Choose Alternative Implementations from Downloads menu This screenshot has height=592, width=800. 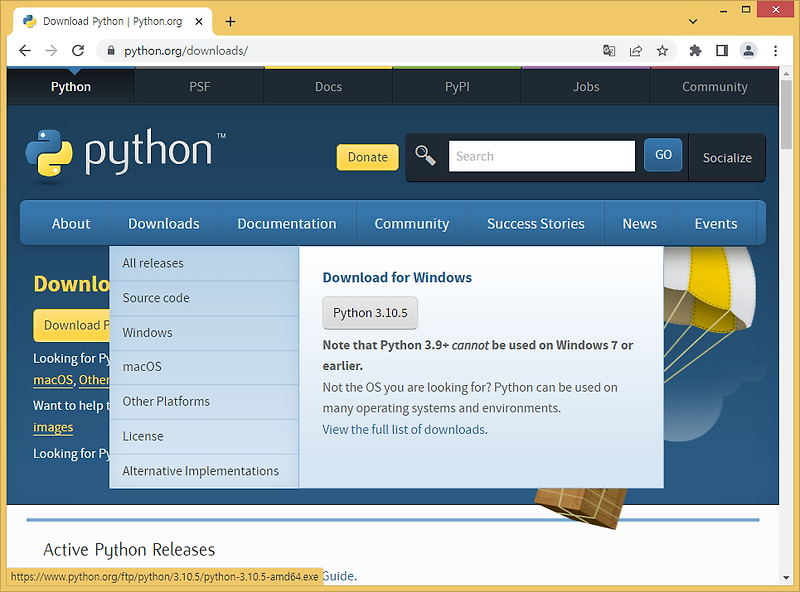pyautogui.click(x=204, y=471)
